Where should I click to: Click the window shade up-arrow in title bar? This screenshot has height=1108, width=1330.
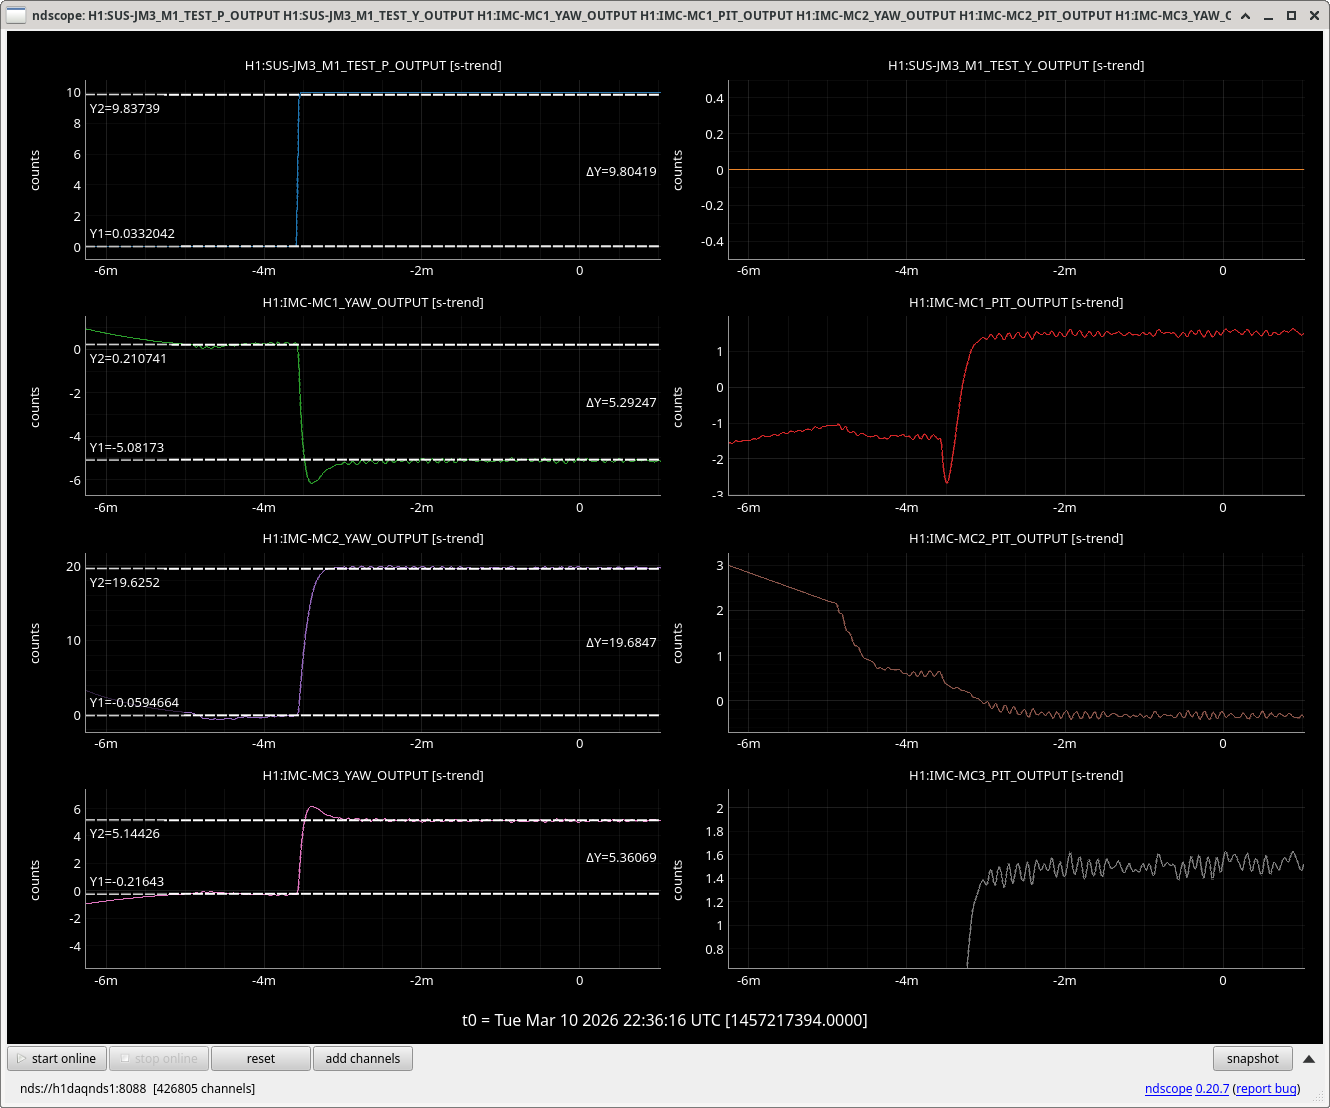pyautogui.click(x=1247, y=15)
